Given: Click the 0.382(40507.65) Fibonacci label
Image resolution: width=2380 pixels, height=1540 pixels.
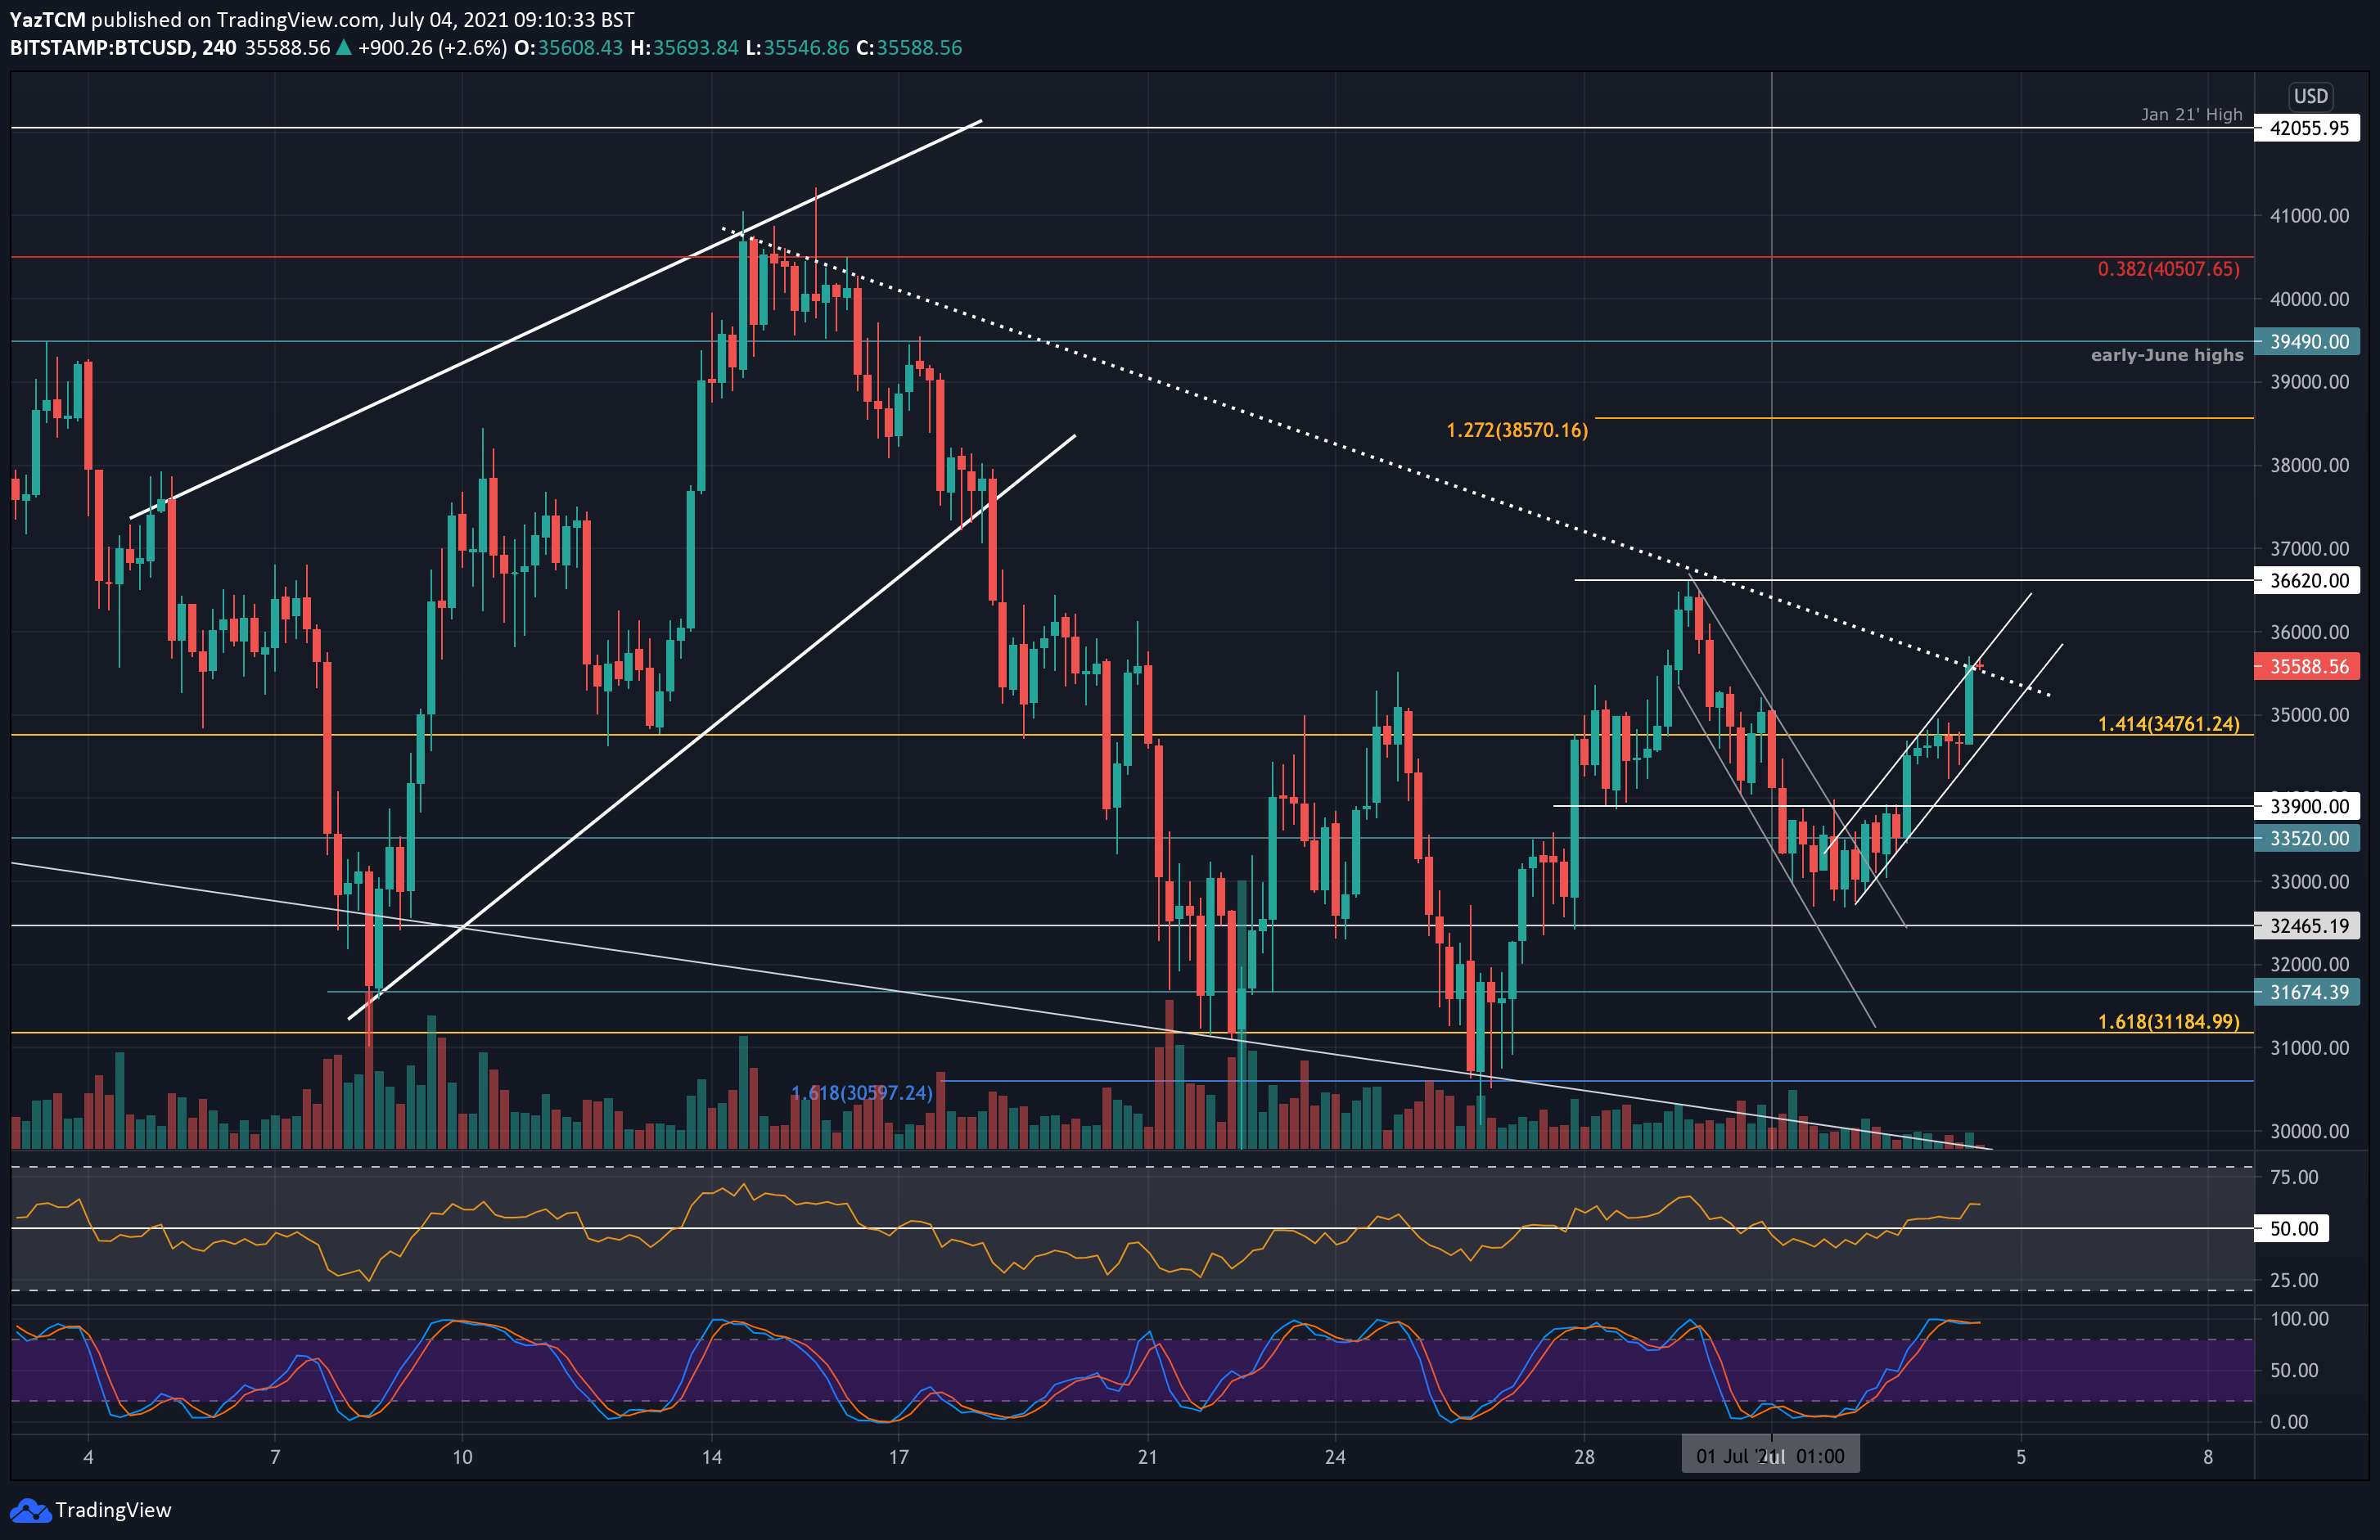Looking at the screenshot, I should tap(2168, 269).
